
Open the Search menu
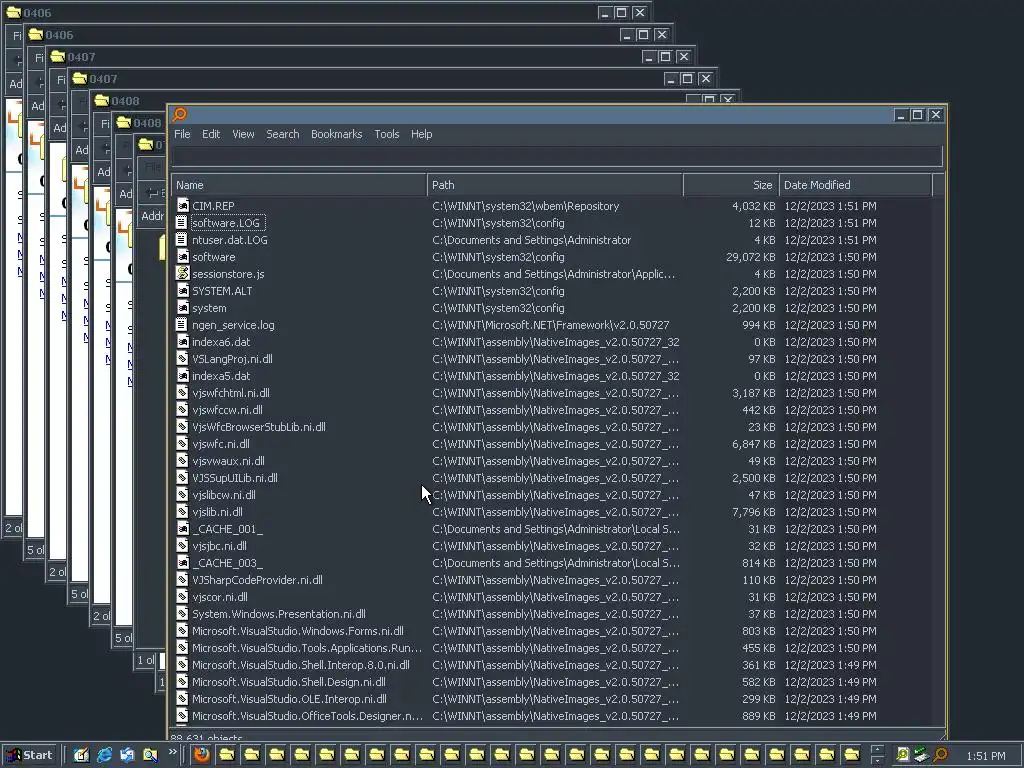click(283, 134)
